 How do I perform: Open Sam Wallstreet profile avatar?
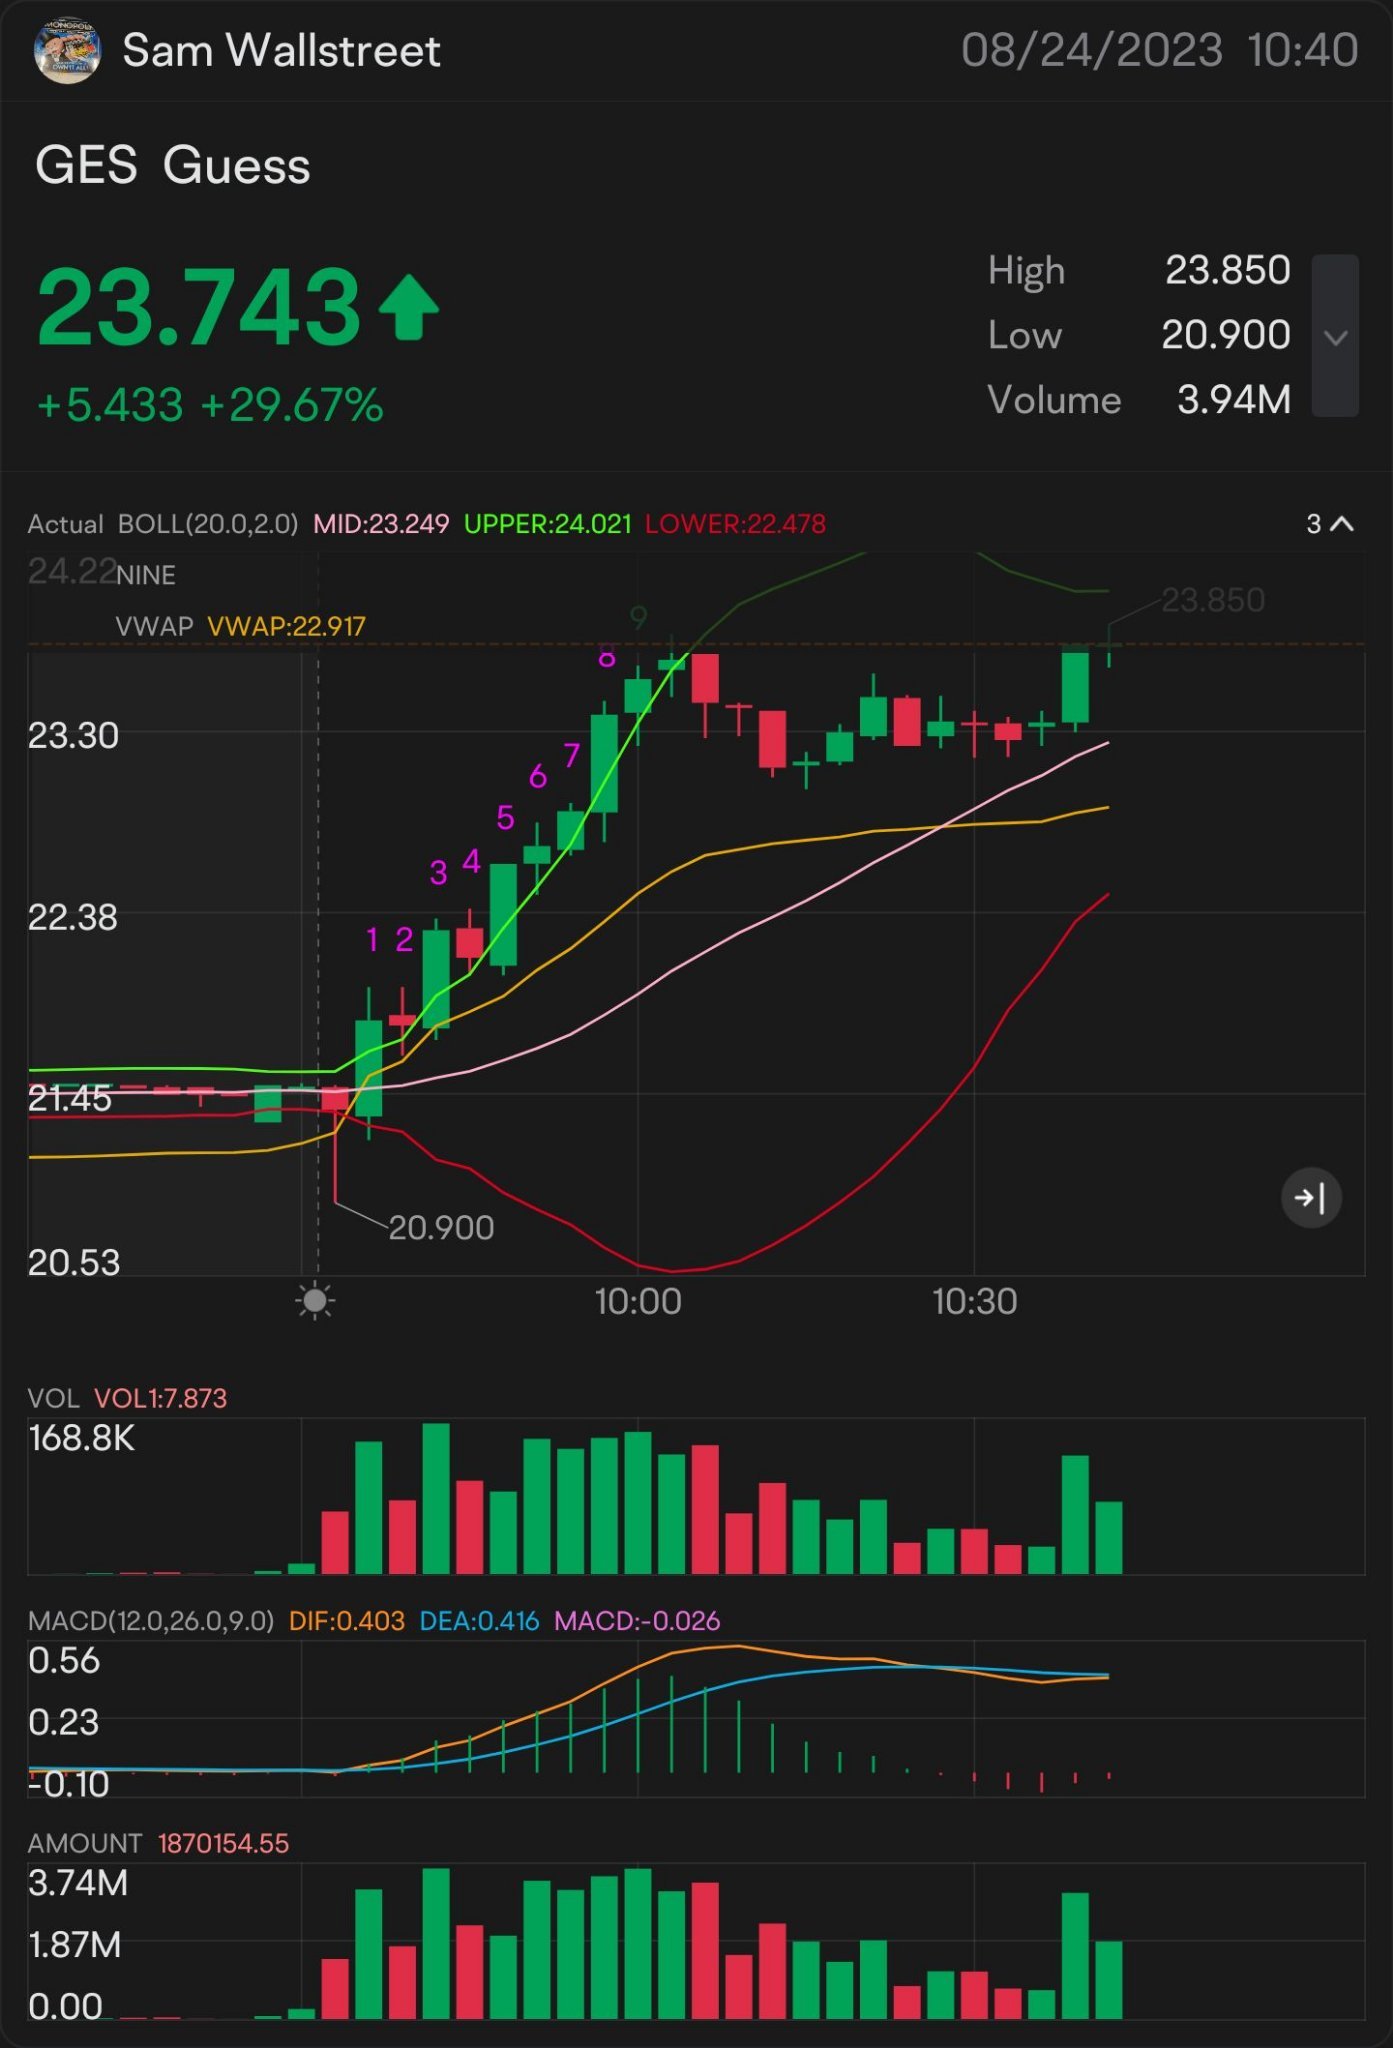coord(67,50)
